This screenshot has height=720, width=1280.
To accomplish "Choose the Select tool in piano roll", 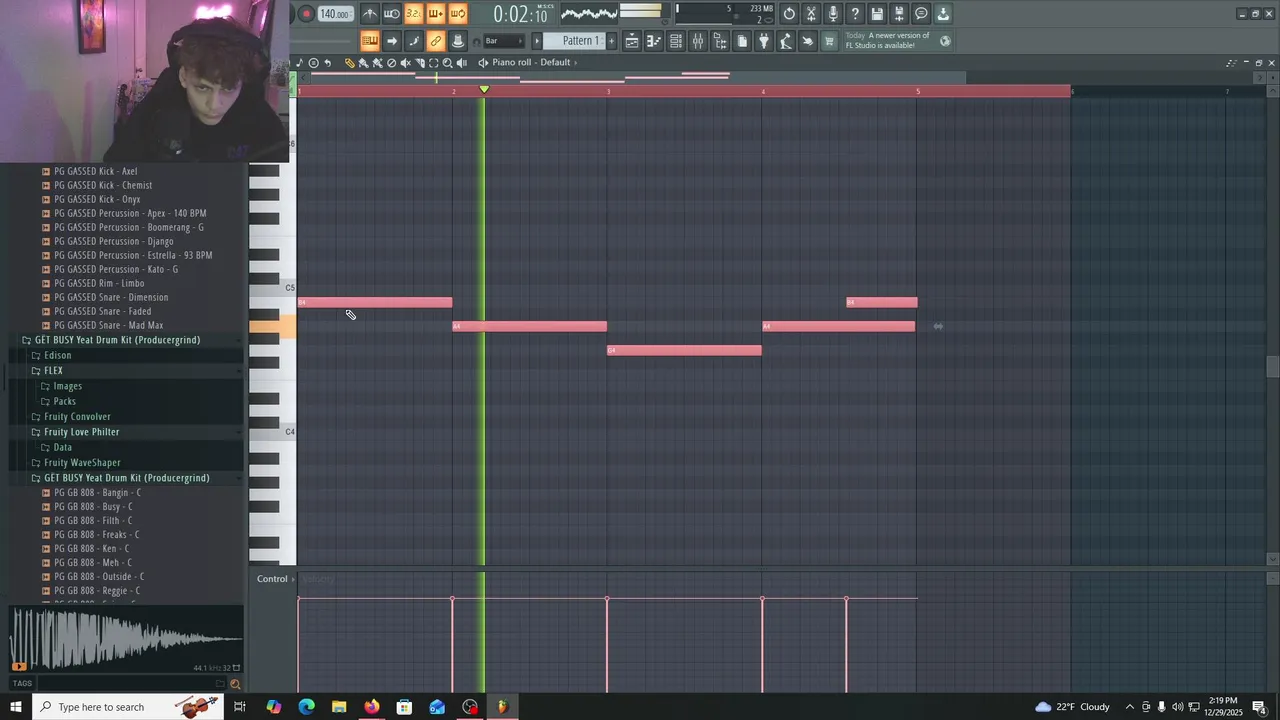I will coord(434,62).
